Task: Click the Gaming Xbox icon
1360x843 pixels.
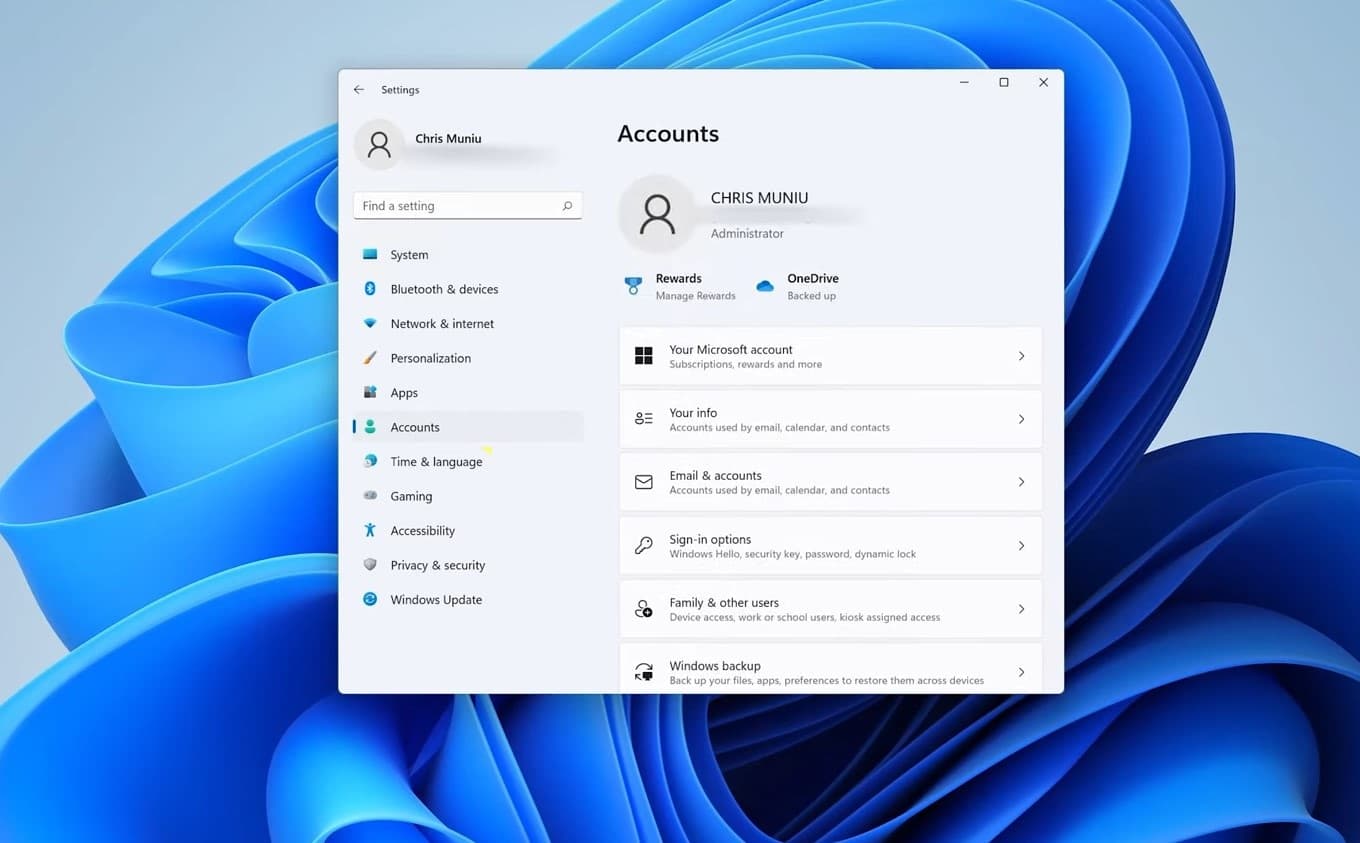Action: (x=370, y=496)
